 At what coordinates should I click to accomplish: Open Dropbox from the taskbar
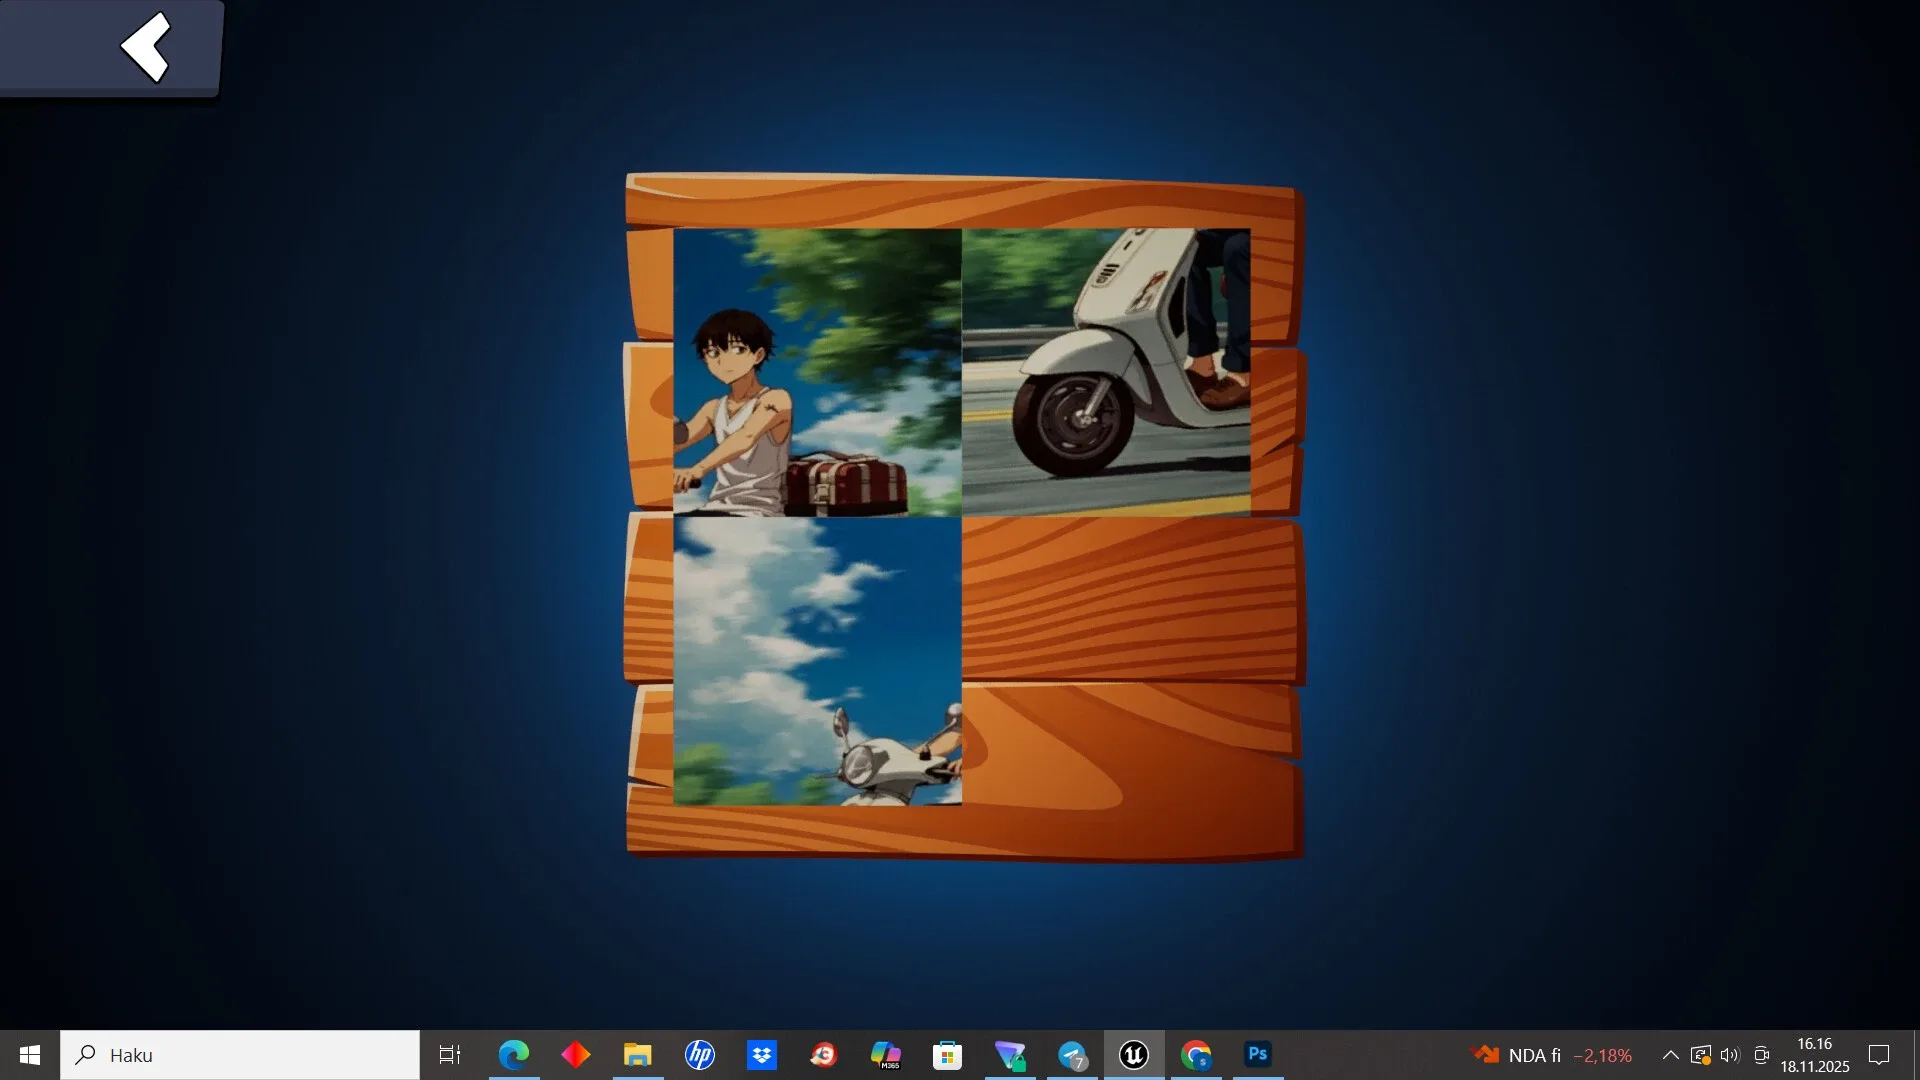pyautogui.click(x=761, y=1055)
